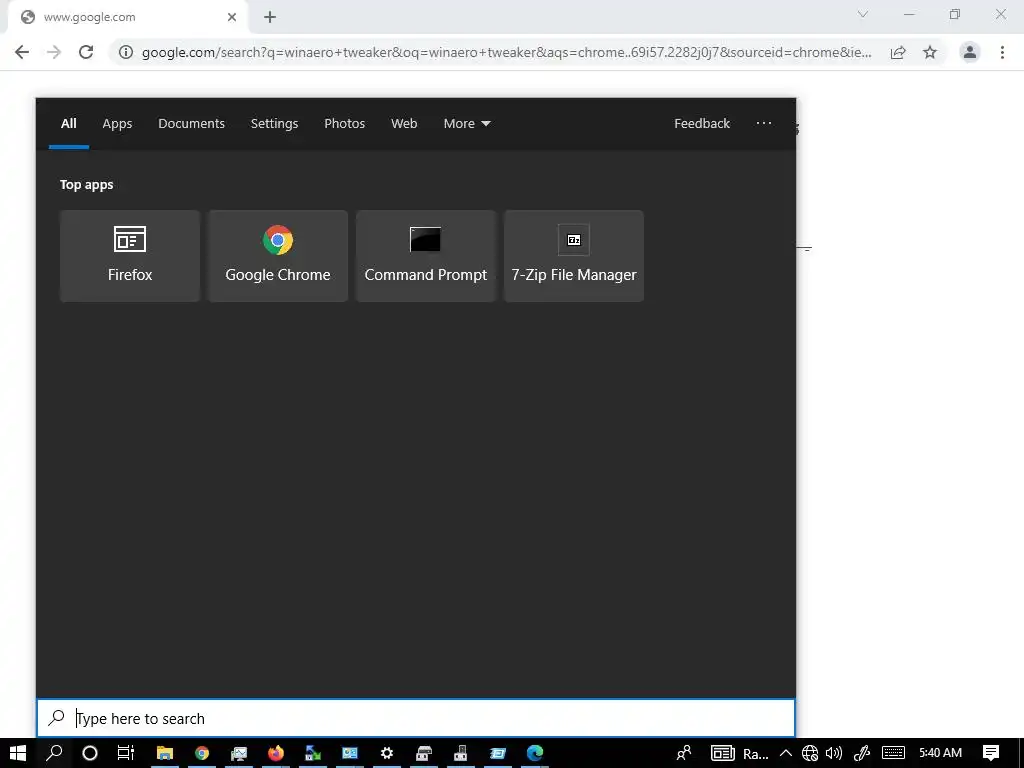The height and width of the screenshot is (768, 1024).
Task: Close the www.google.com tab
Action: click(x=232, y=17)
